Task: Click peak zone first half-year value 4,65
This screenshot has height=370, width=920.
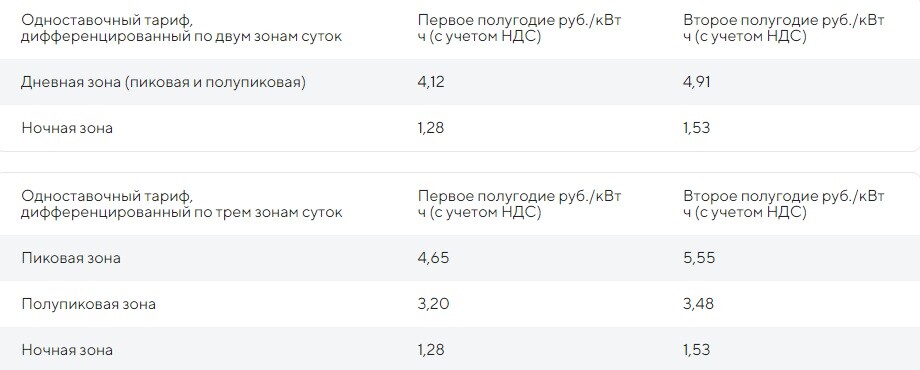Action: [434, 258]
